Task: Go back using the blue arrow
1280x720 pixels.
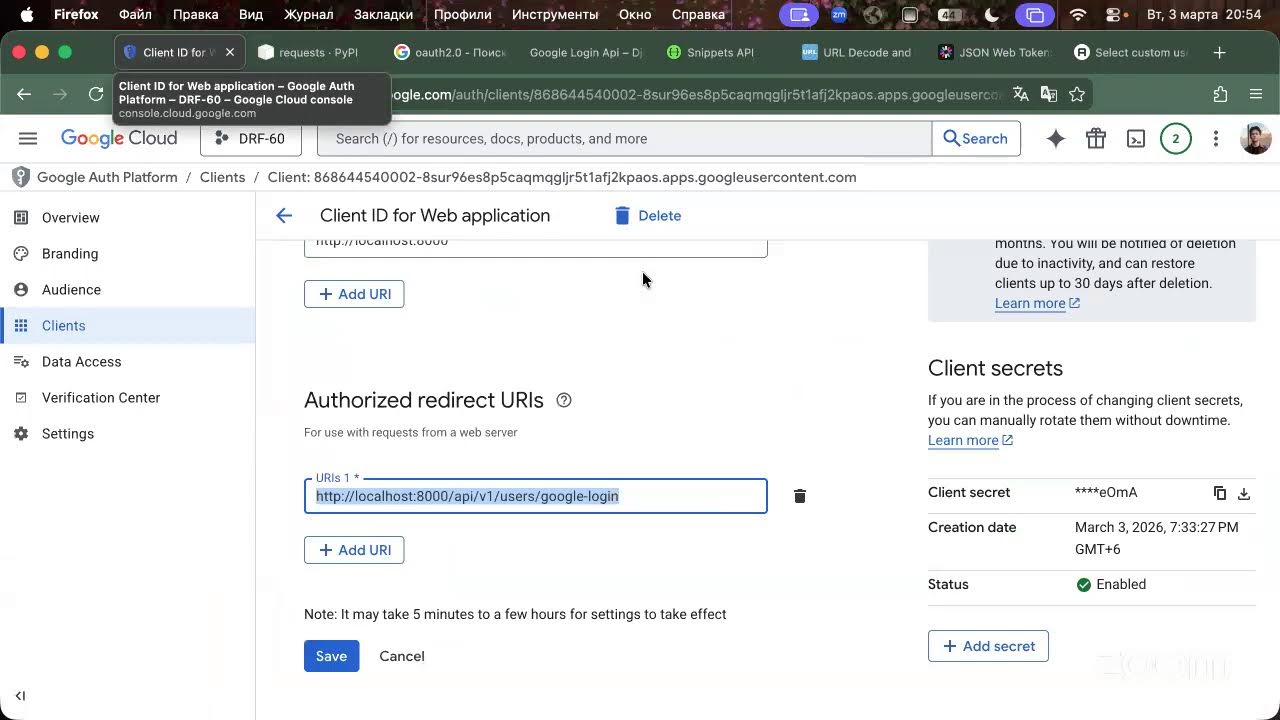Action: pos(284,216)
